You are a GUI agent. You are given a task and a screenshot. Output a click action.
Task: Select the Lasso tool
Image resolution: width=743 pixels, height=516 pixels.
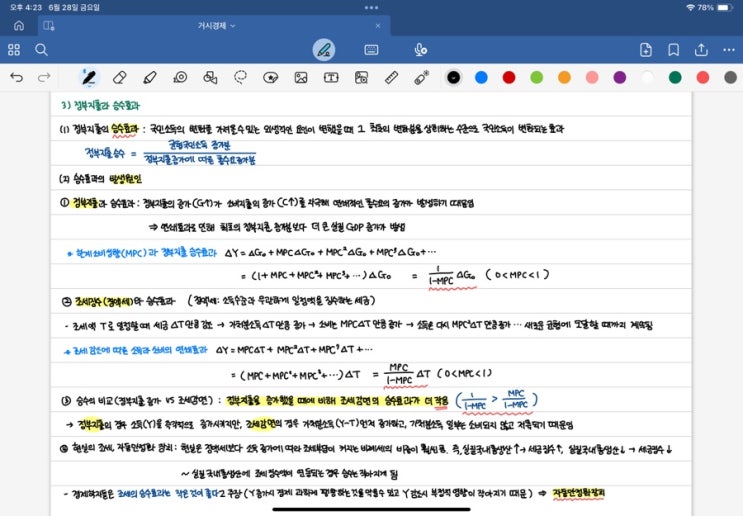pos(241,77)
